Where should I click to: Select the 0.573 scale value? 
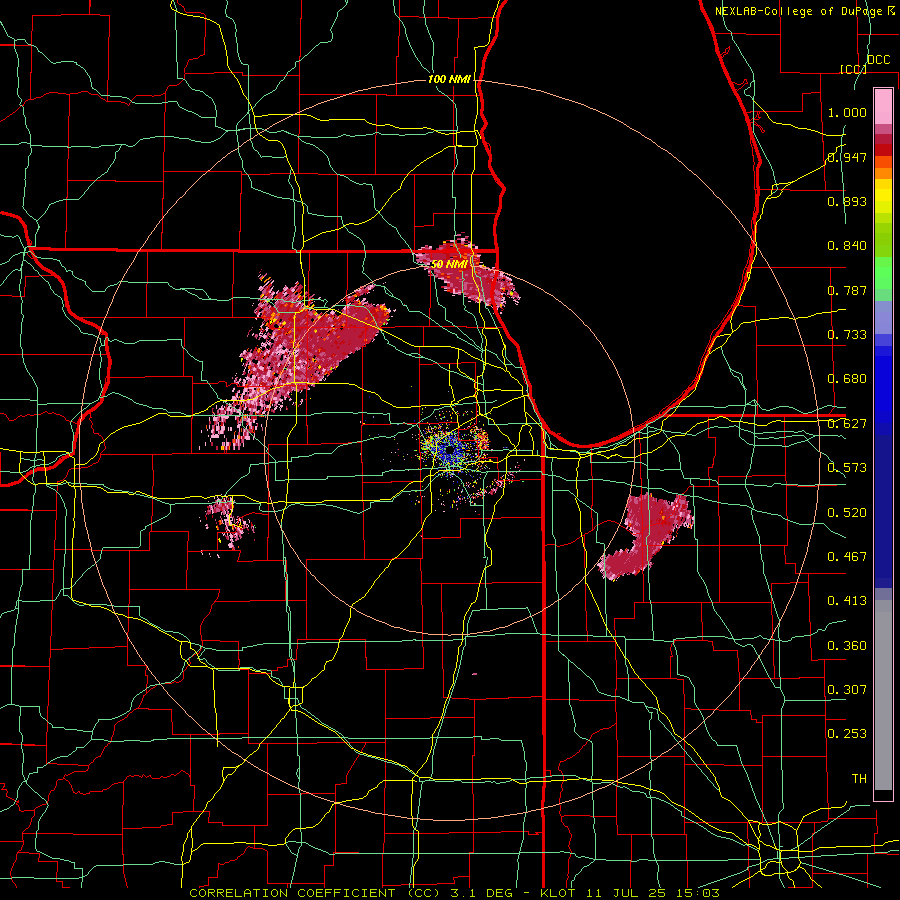click(x=847, y=468)
